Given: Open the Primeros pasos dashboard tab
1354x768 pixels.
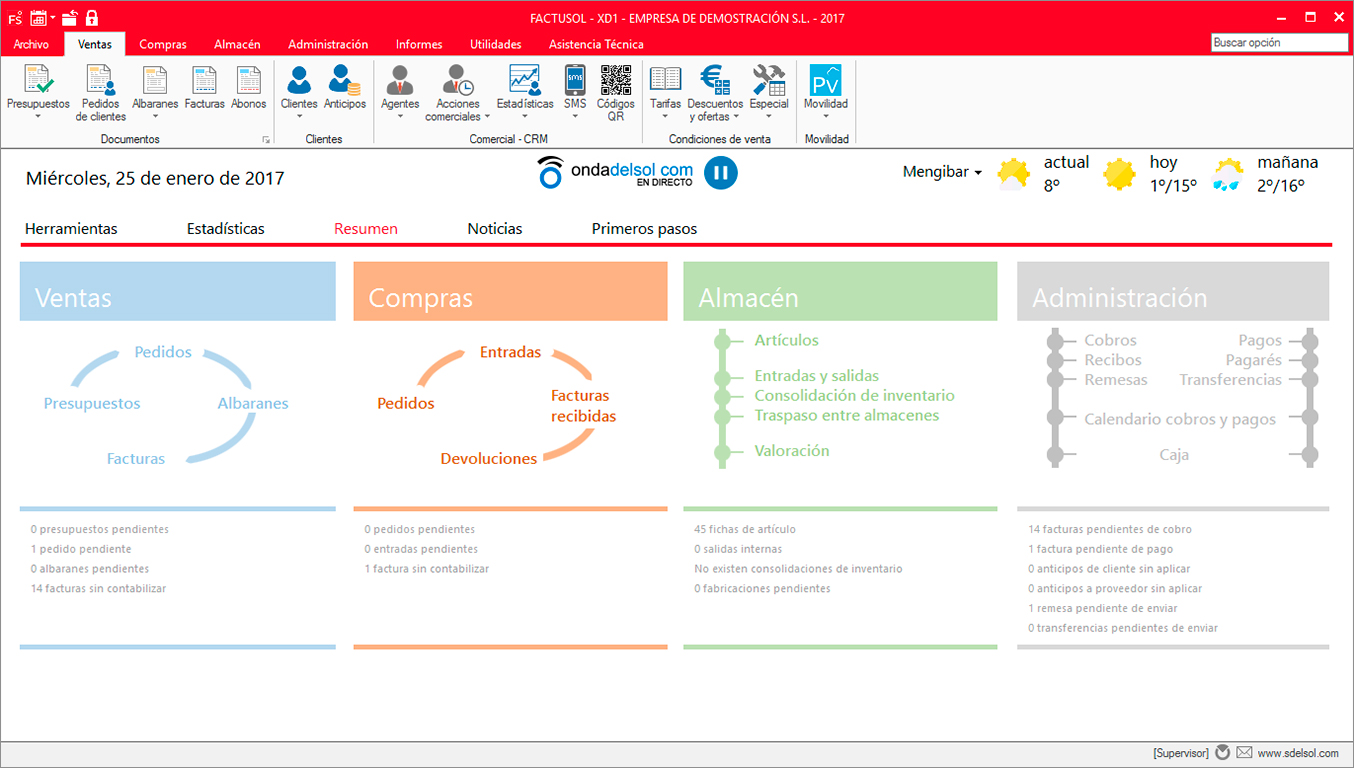Looking at the screenshot, I should click(645, 229).
